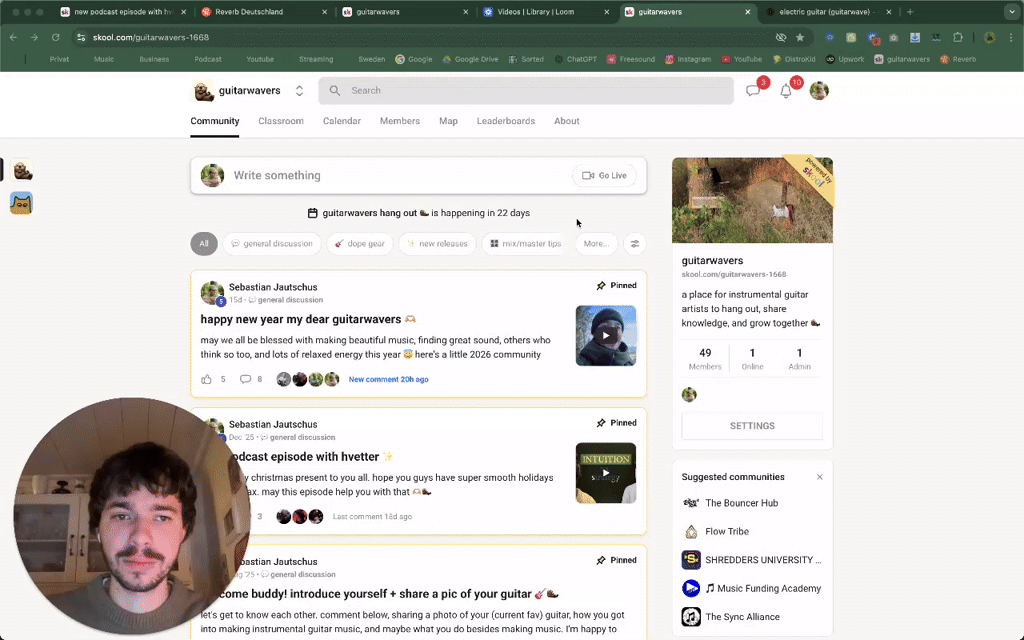Open the ChatGPT bookmark
The image size is (1024, 640).
(575, 59)
